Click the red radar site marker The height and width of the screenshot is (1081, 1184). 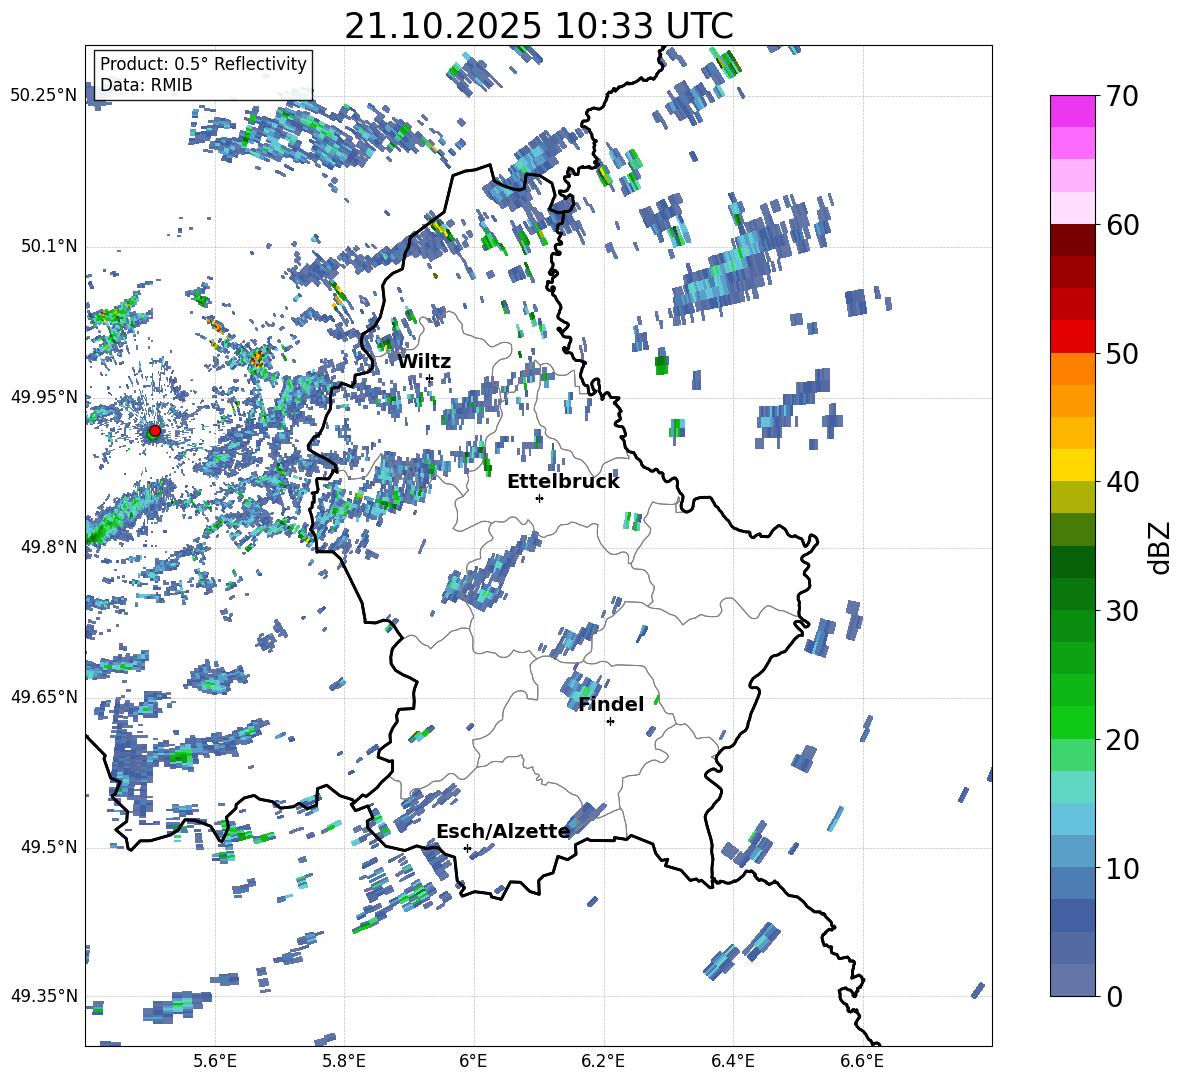coord(154,431)
